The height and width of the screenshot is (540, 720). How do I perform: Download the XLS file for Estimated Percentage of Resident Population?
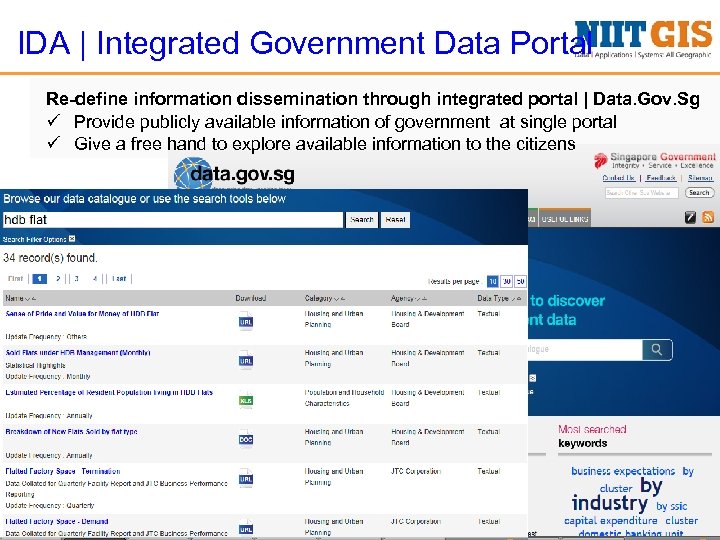pyautogui.click(x=246, y=400)
